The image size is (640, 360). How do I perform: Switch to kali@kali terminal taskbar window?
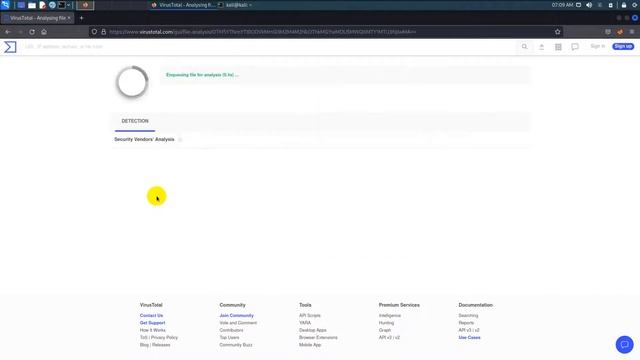click(236, 5)
